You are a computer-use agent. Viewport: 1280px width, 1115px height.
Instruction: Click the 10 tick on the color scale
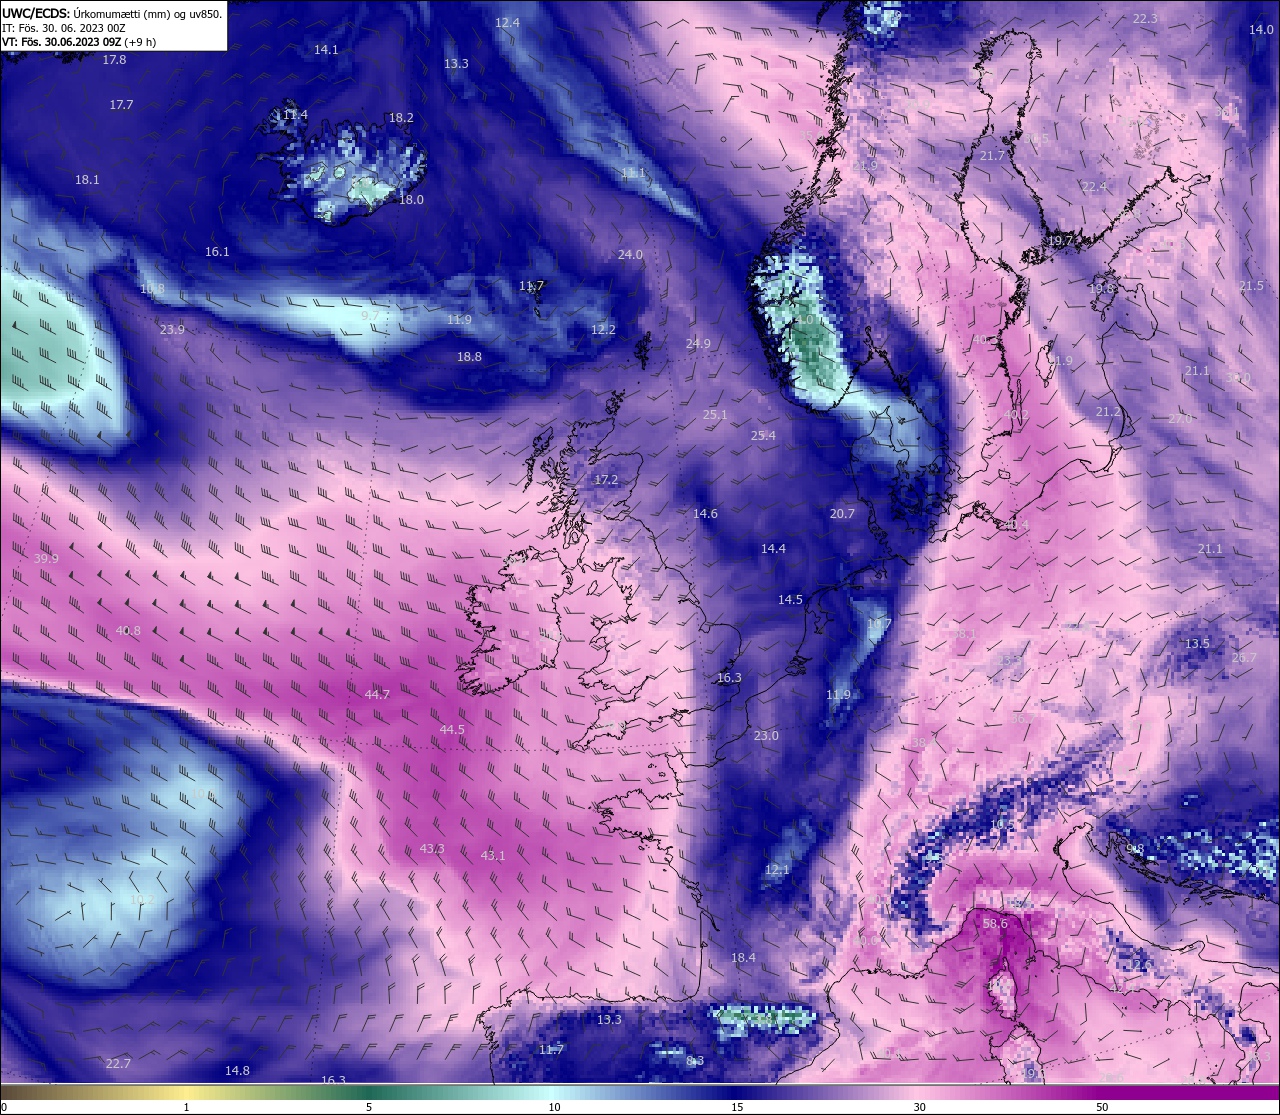point(554,1107)
